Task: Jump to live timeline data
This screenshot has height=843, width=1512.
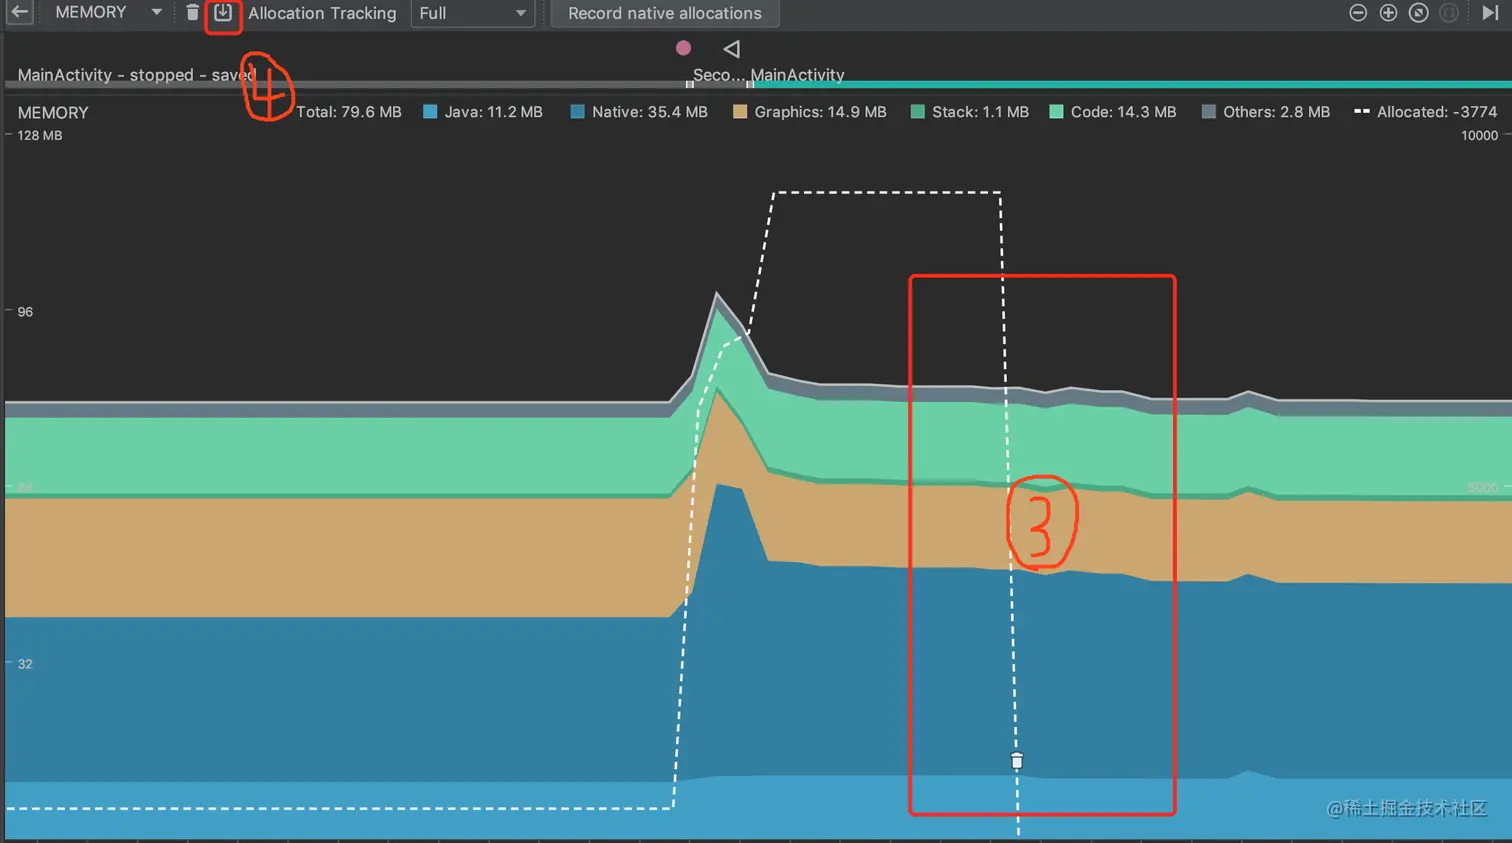Action: 1490,13
